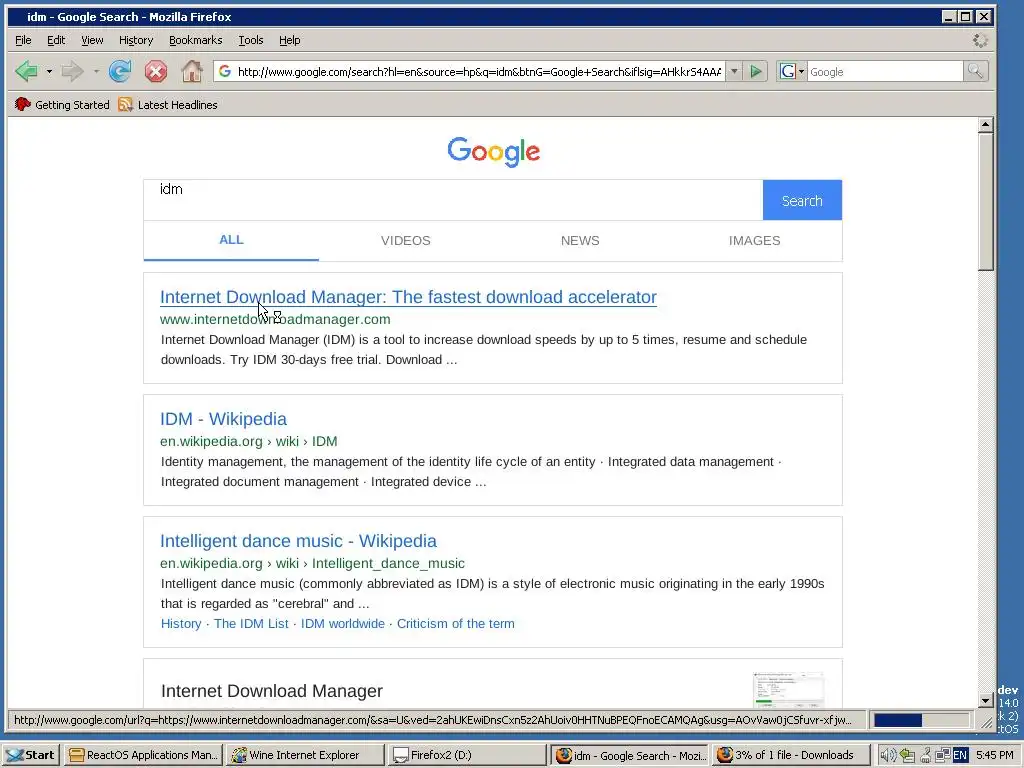Reload the page with the blue refresh icon
The width and height of the screenshot is (1024, 768).
tap(120, 71)
